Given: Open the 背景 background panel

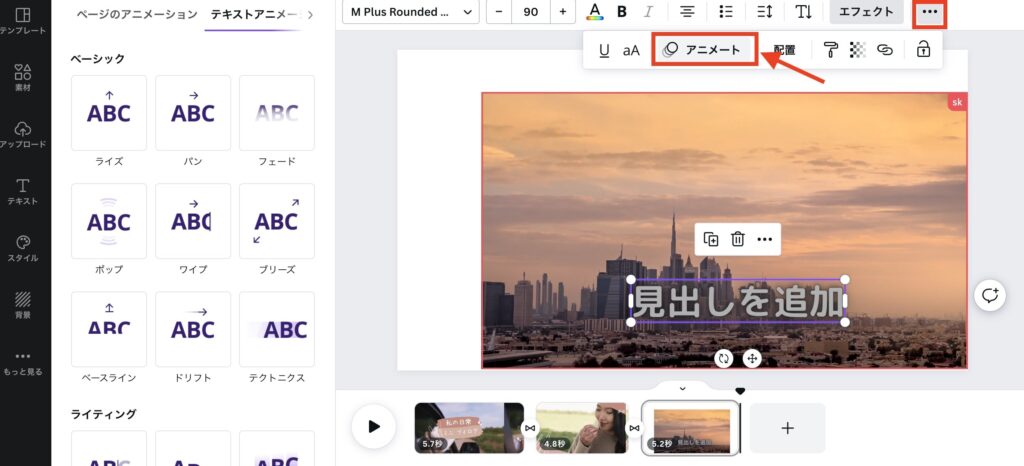Looking at the screenshot, I should pyautogui.click(x=24, y=305).
